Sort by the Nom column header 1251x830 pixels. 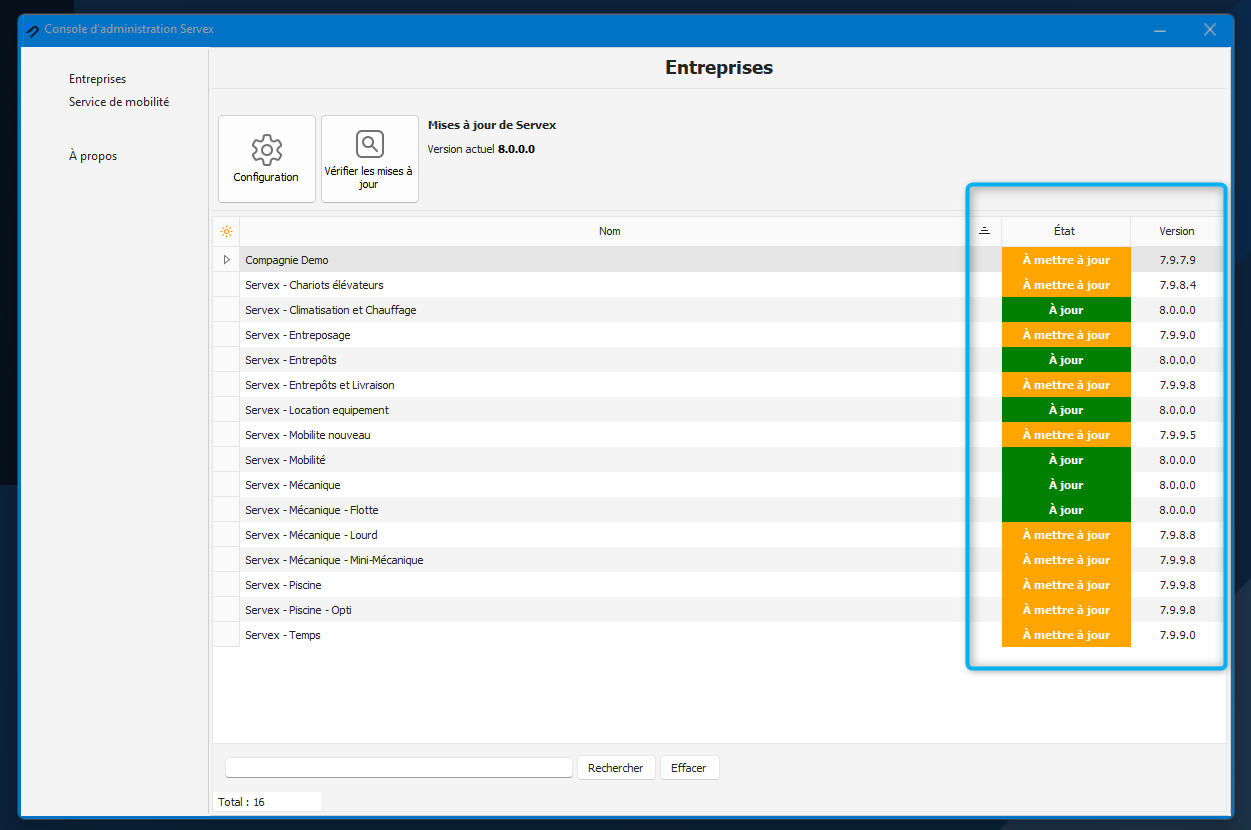click(609, 231)
